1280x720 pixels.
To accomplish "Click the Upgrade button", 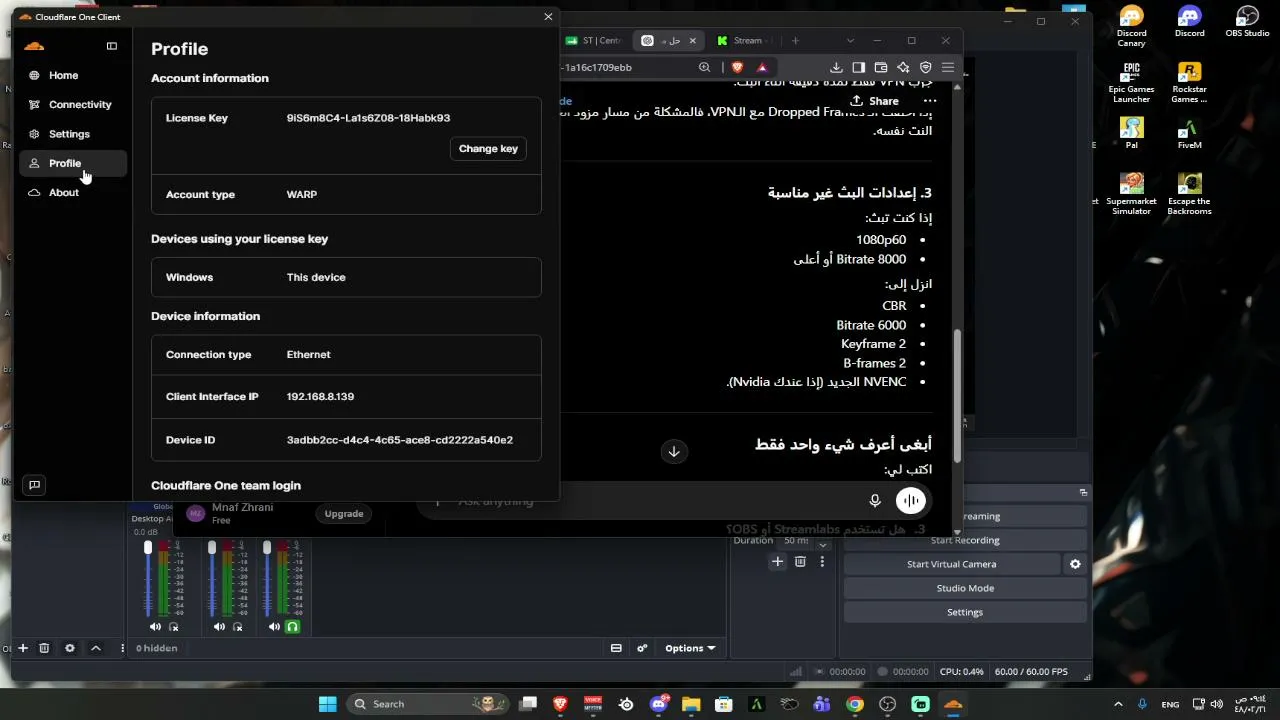I will click(344, 514).
